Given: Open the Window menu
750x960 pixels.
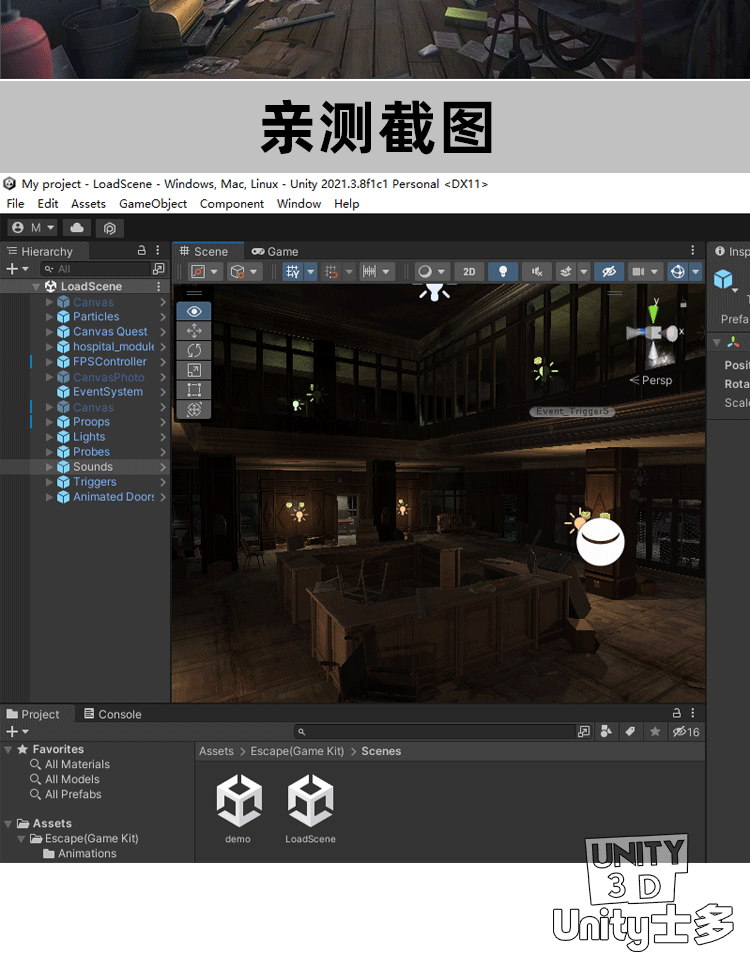Looking at the screenshot, I should pyautogui.click(x=299, y=203).
